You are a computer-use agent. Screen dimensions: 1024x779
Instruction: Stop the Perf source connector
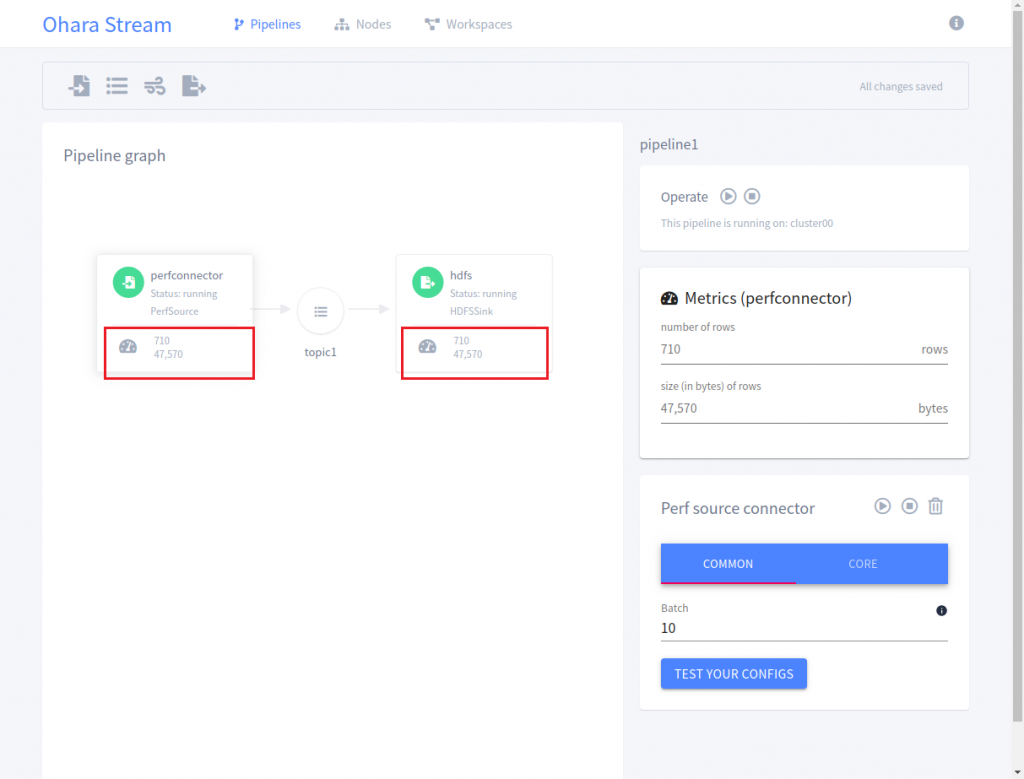(909, 506)
